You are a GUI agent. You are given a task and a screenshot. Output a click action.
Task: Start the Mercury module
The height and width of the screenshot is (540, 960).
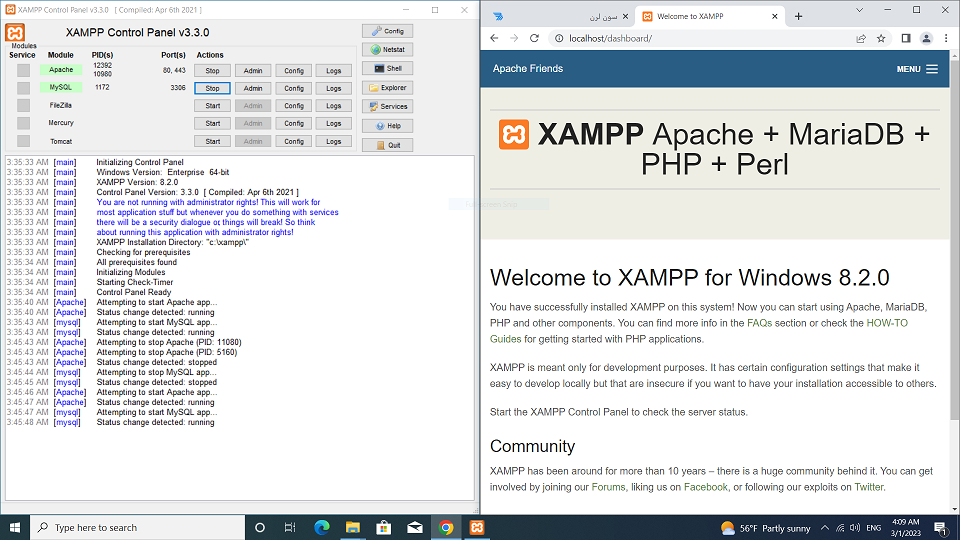pos(212,124)
